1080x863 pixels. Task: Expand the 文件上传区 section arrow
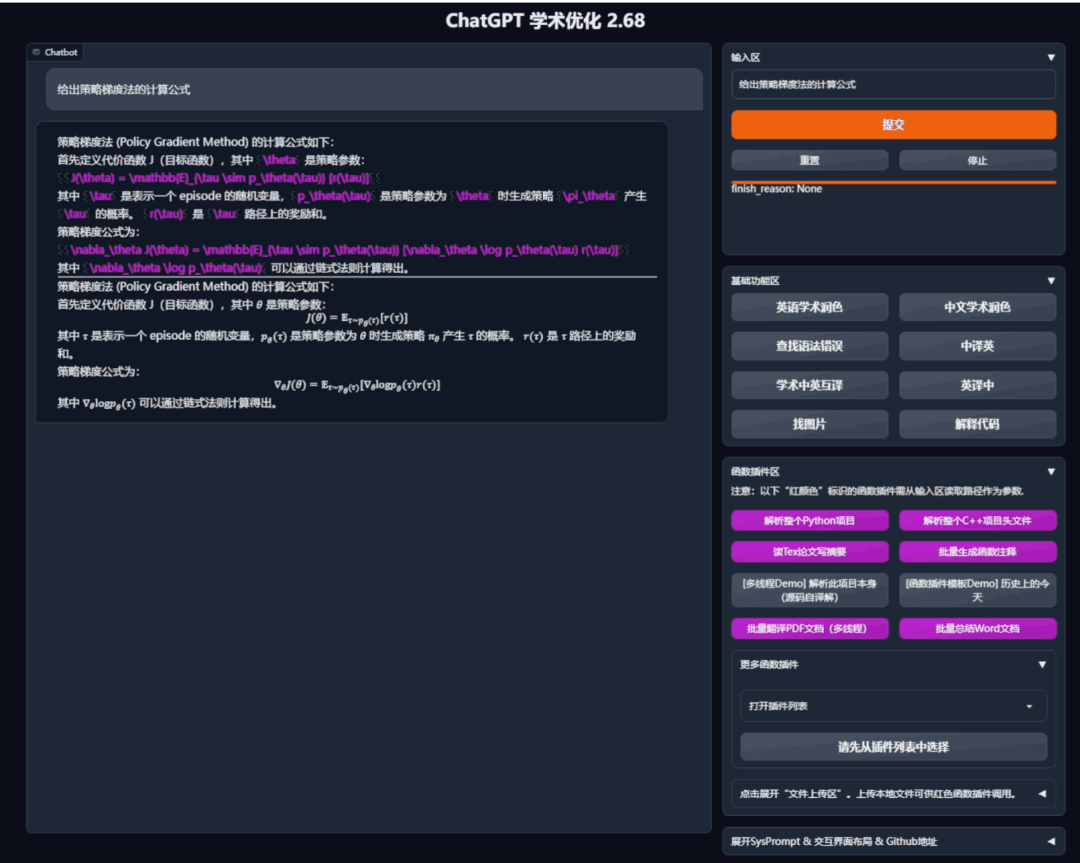[x=1042, y=794]
